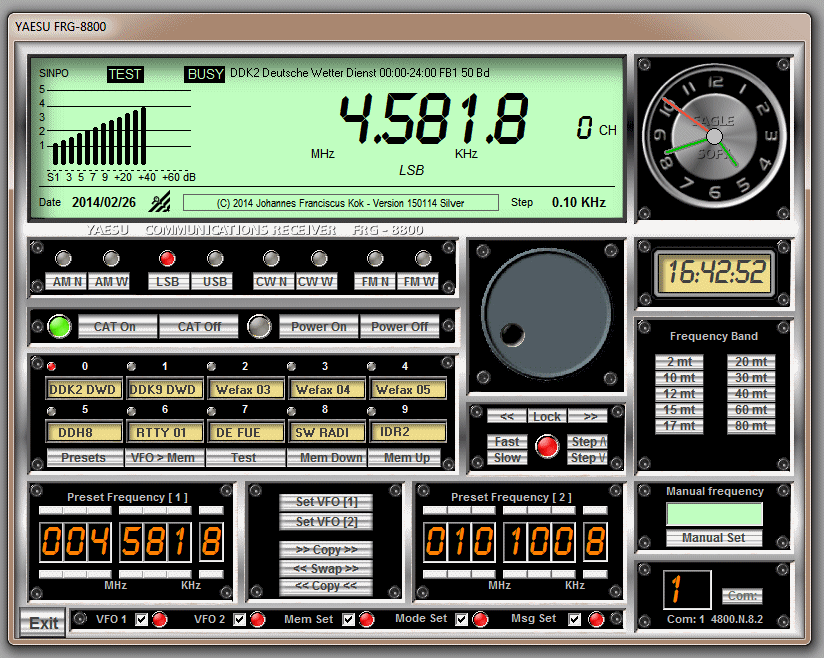Click the Lock button
The width and height of the screenshot is (824, 658).
547,416
